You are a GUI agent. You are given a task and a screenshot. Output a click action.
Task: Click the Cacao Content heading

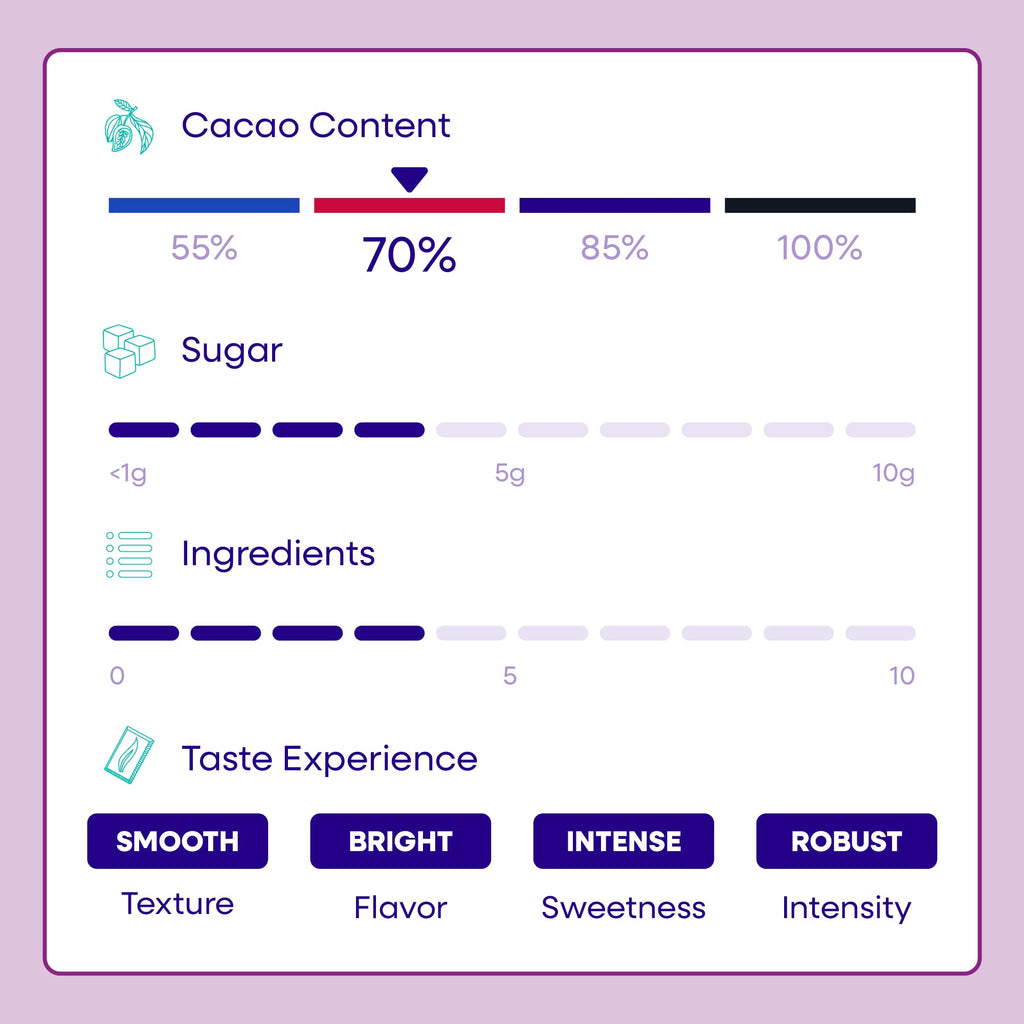click(x=316, y=125)
